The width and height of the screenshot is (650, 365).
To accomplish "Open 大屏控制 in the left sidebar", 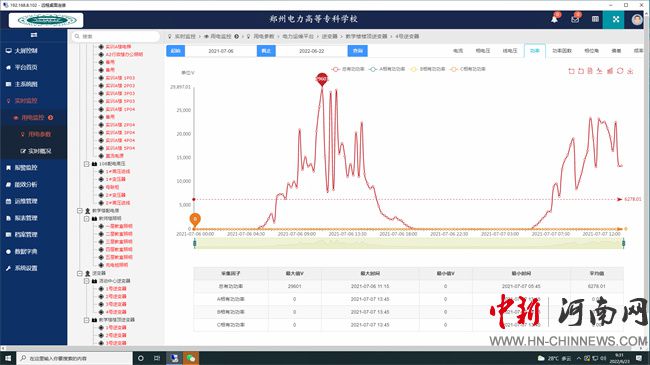I will pos(26,51).
